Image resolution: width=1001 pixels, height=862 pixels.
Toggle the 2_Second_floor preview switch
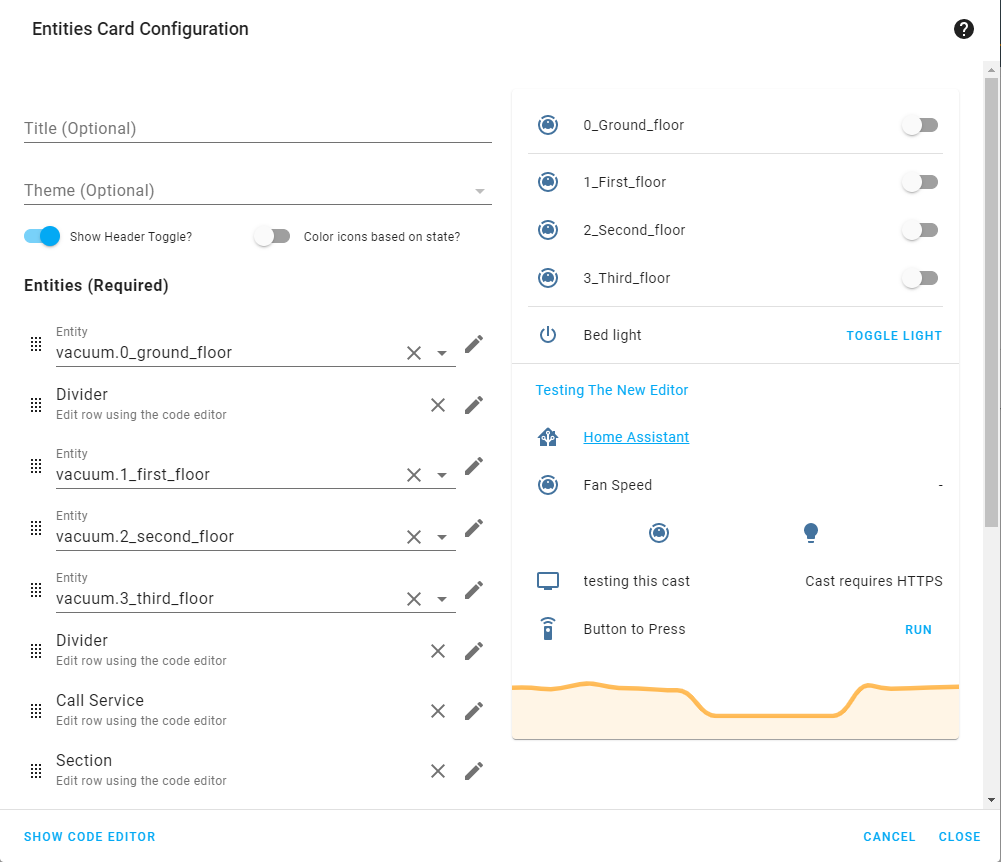(x=920, y=230)
